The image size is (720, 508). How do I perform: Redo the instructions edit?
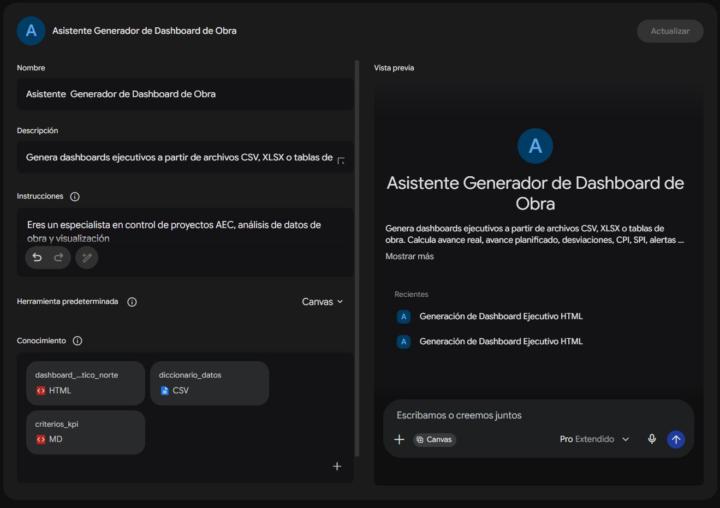point(58,258)
